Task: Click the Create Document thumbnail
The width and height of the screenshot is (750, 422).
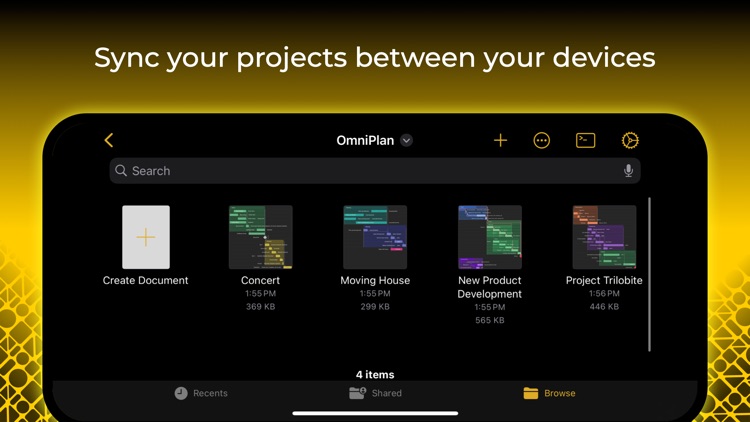Action: click(146, 237)
